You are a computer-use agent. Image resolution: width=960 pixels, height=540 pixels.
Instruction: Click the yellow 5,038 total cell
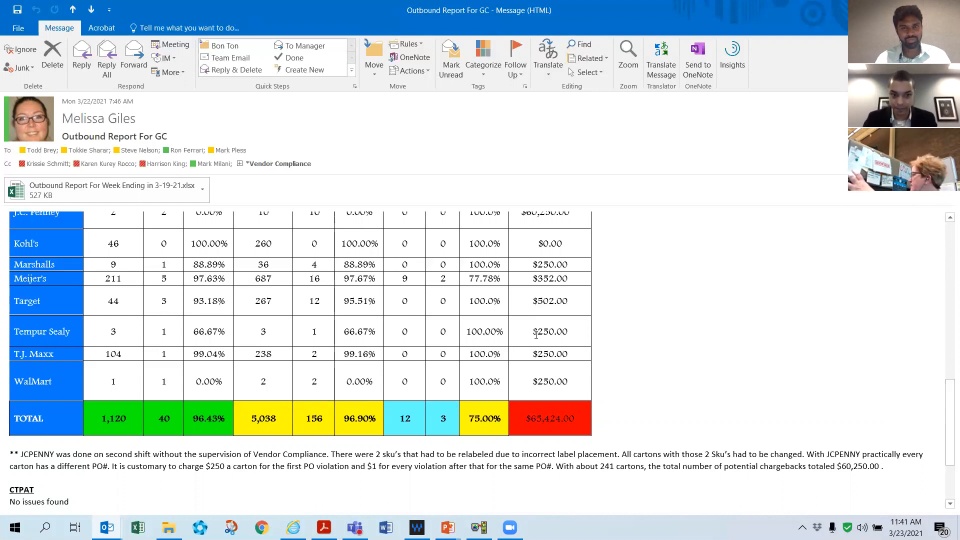[x=263, y=418]
